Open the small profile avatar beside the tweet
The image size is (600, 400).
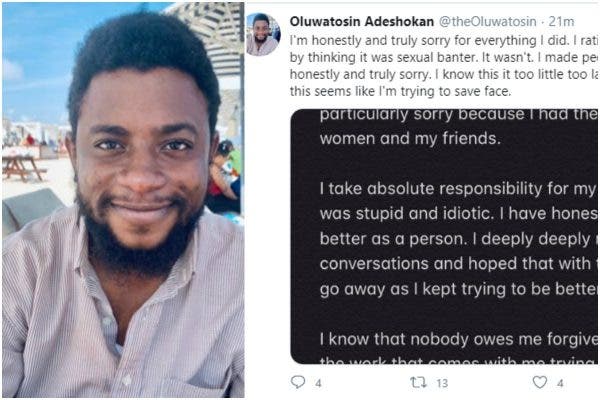[x=262, y=35]
